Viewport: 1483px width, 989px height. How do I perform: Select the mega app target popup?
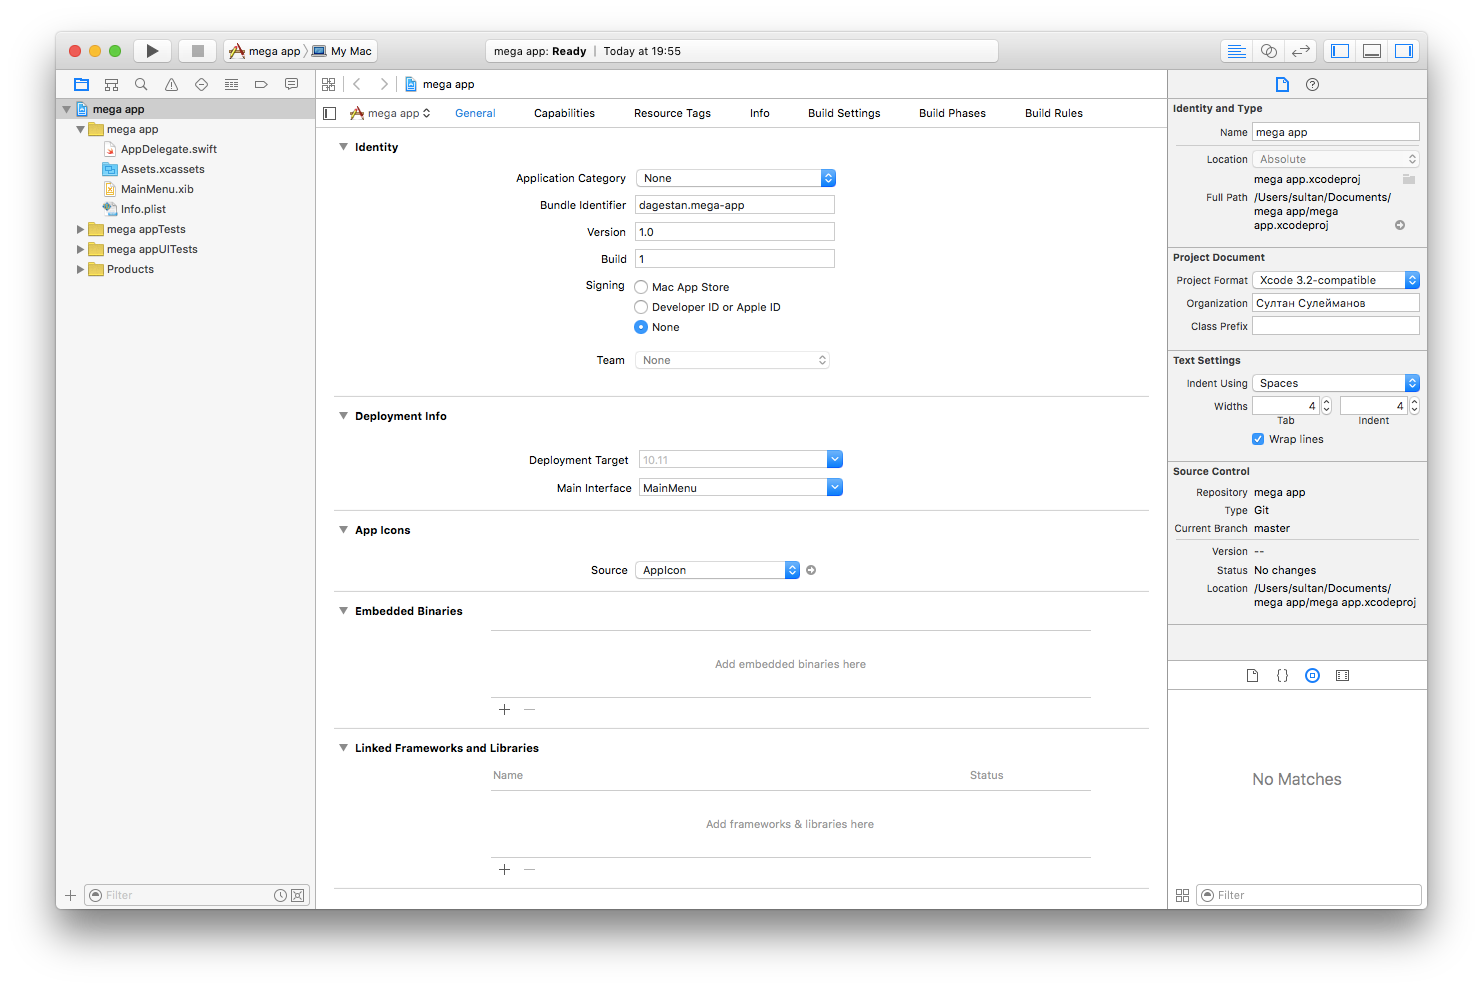point(390,114)
